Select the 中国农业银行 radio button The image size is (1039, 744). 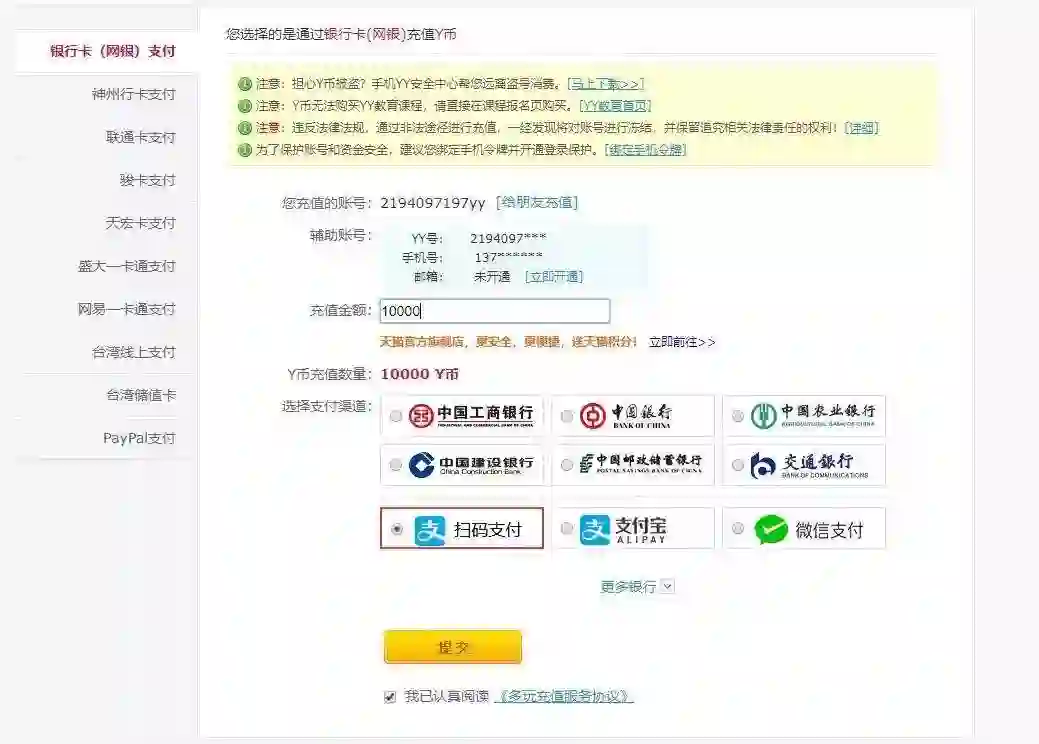tap(738, 416)
